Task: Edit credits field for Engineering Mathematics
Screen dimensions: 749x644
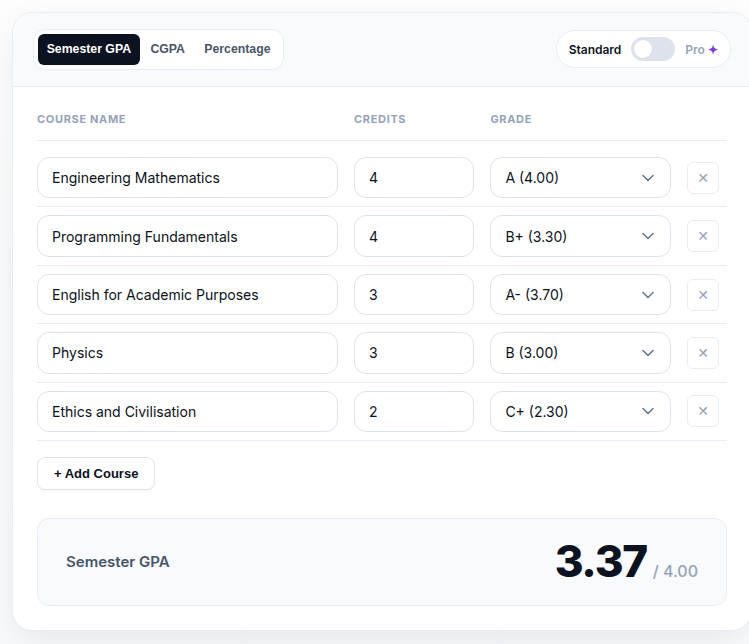Action: (414, 178)
